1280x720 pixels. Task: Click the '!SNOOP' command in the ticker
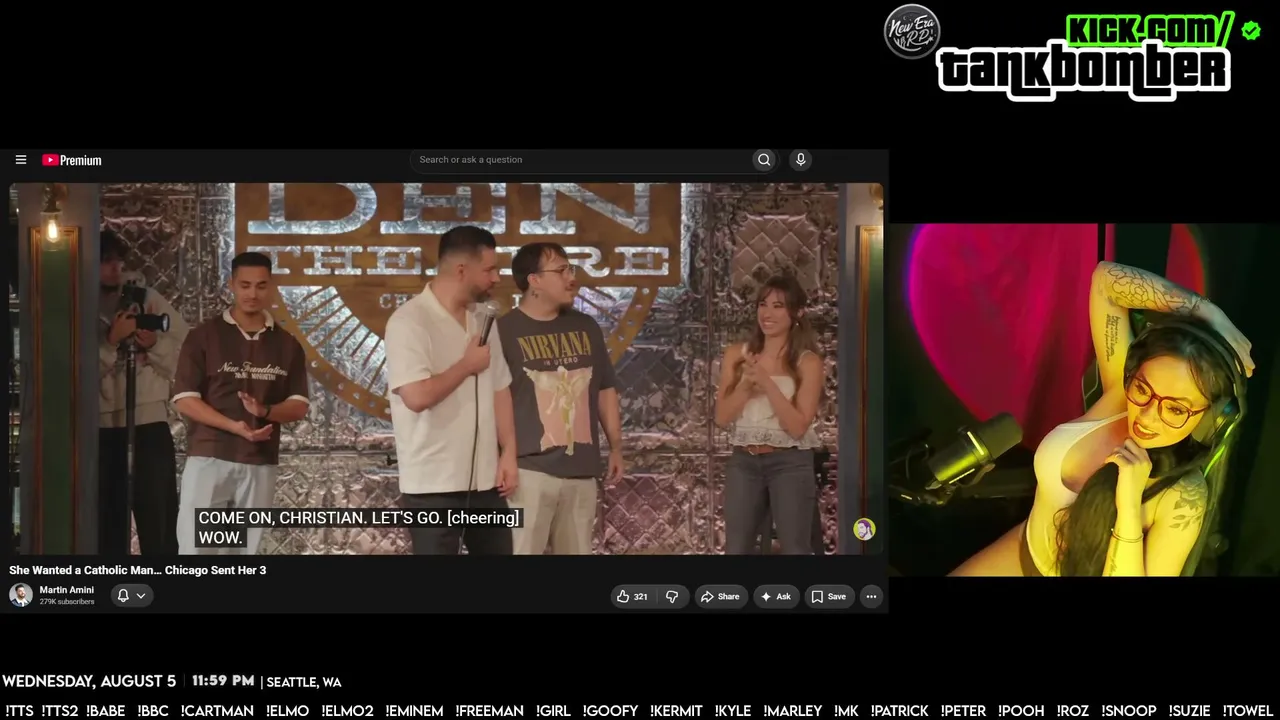click(x=1129, y=711)
